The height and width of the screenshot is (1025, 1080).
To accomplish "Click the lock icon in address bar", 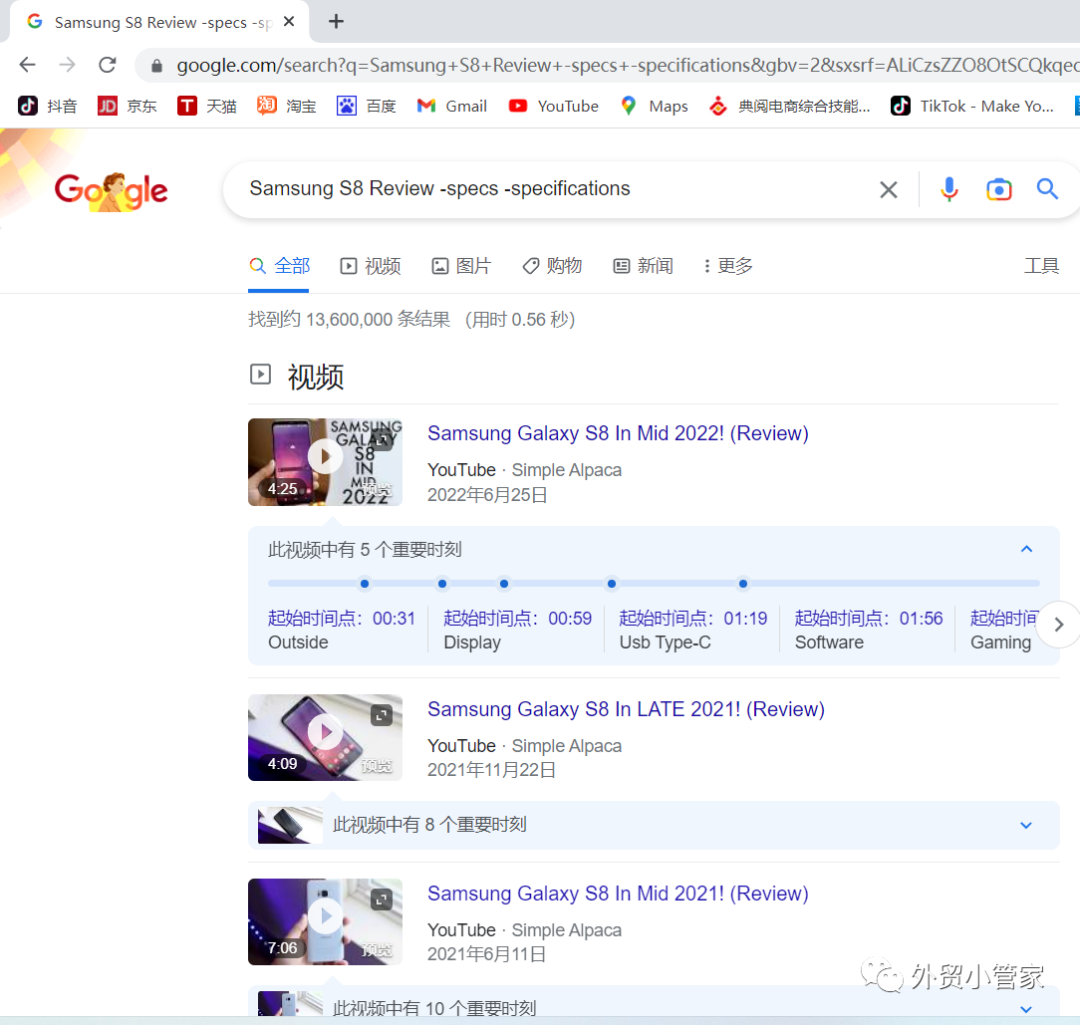I will [156, 65].
